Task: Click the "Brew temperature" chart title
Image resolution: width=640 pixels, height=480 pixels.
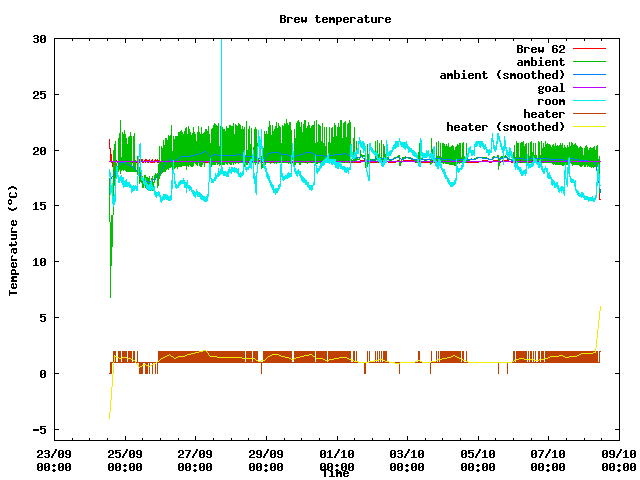Action: coord(335,19)
